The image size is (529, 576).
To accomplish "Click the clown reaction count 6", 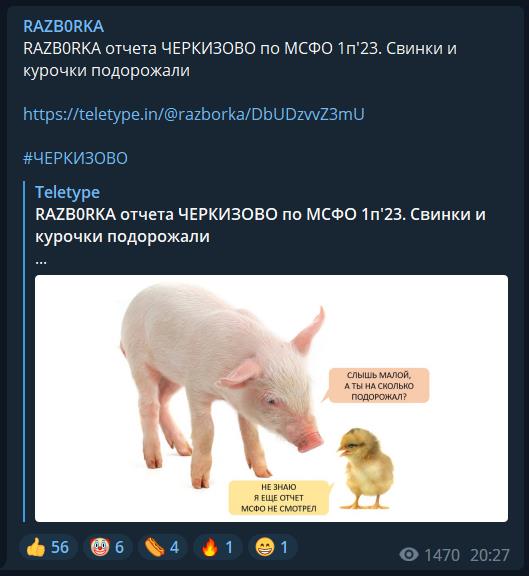I will point(119,547).
